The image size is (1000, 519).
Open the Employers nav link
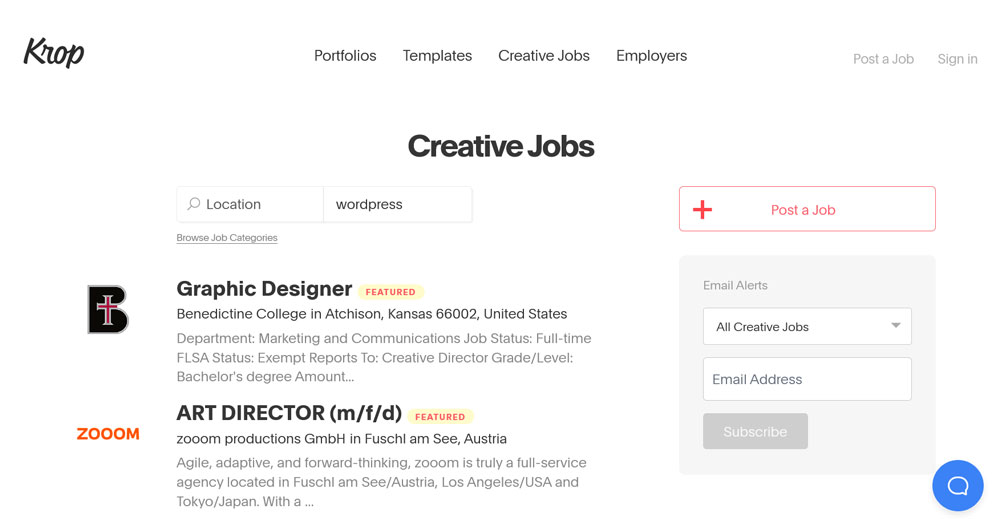click(651, 56)
